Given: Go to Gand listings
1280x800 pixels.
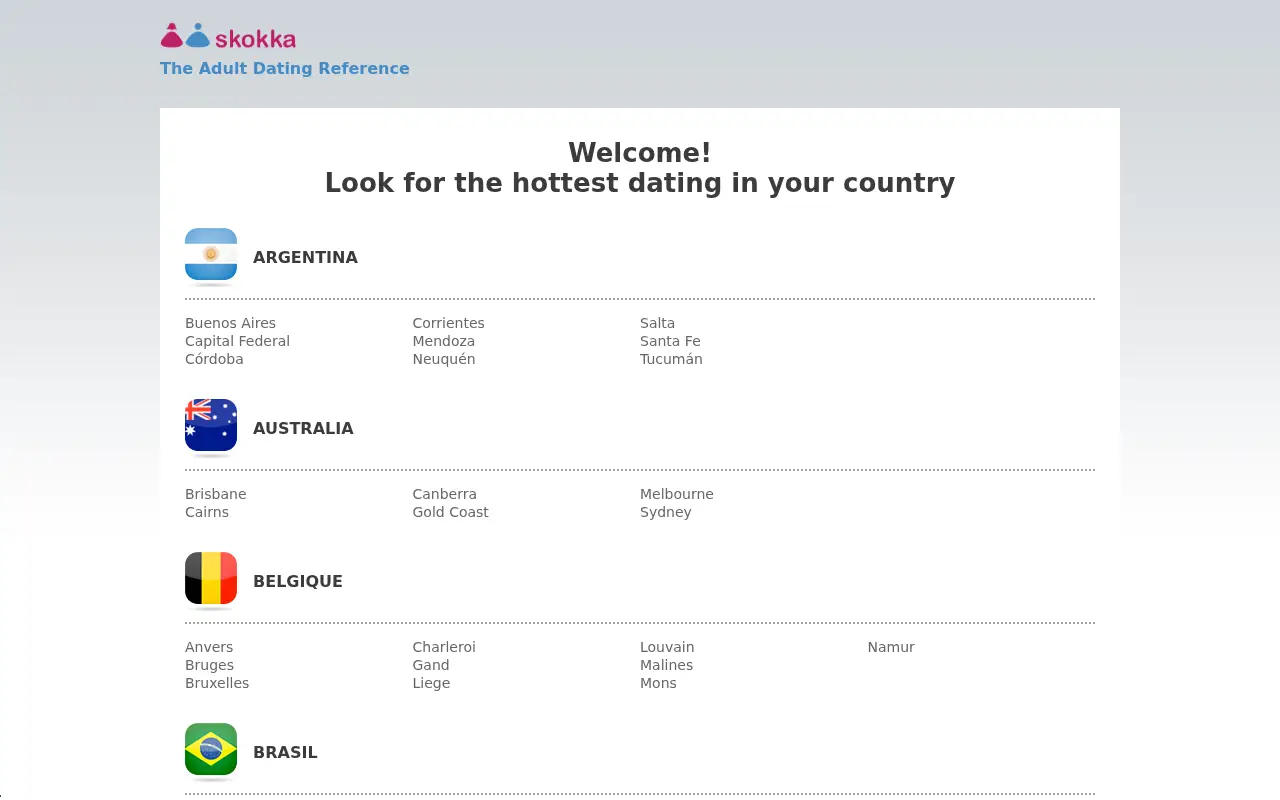Looking at the screenshot, I should point(431,665).
